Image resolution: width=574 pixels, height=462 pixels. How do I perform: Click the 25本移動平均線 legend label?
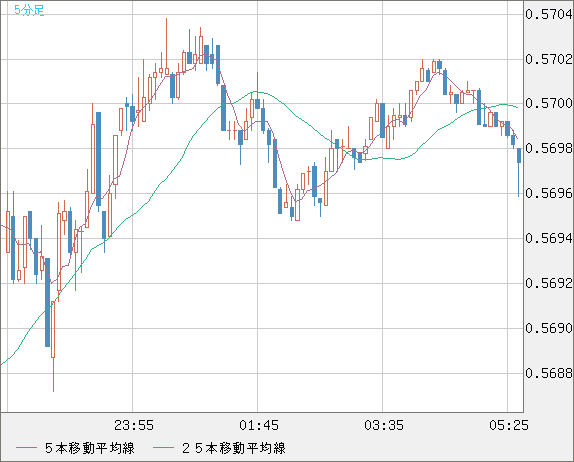pos(234,448)
